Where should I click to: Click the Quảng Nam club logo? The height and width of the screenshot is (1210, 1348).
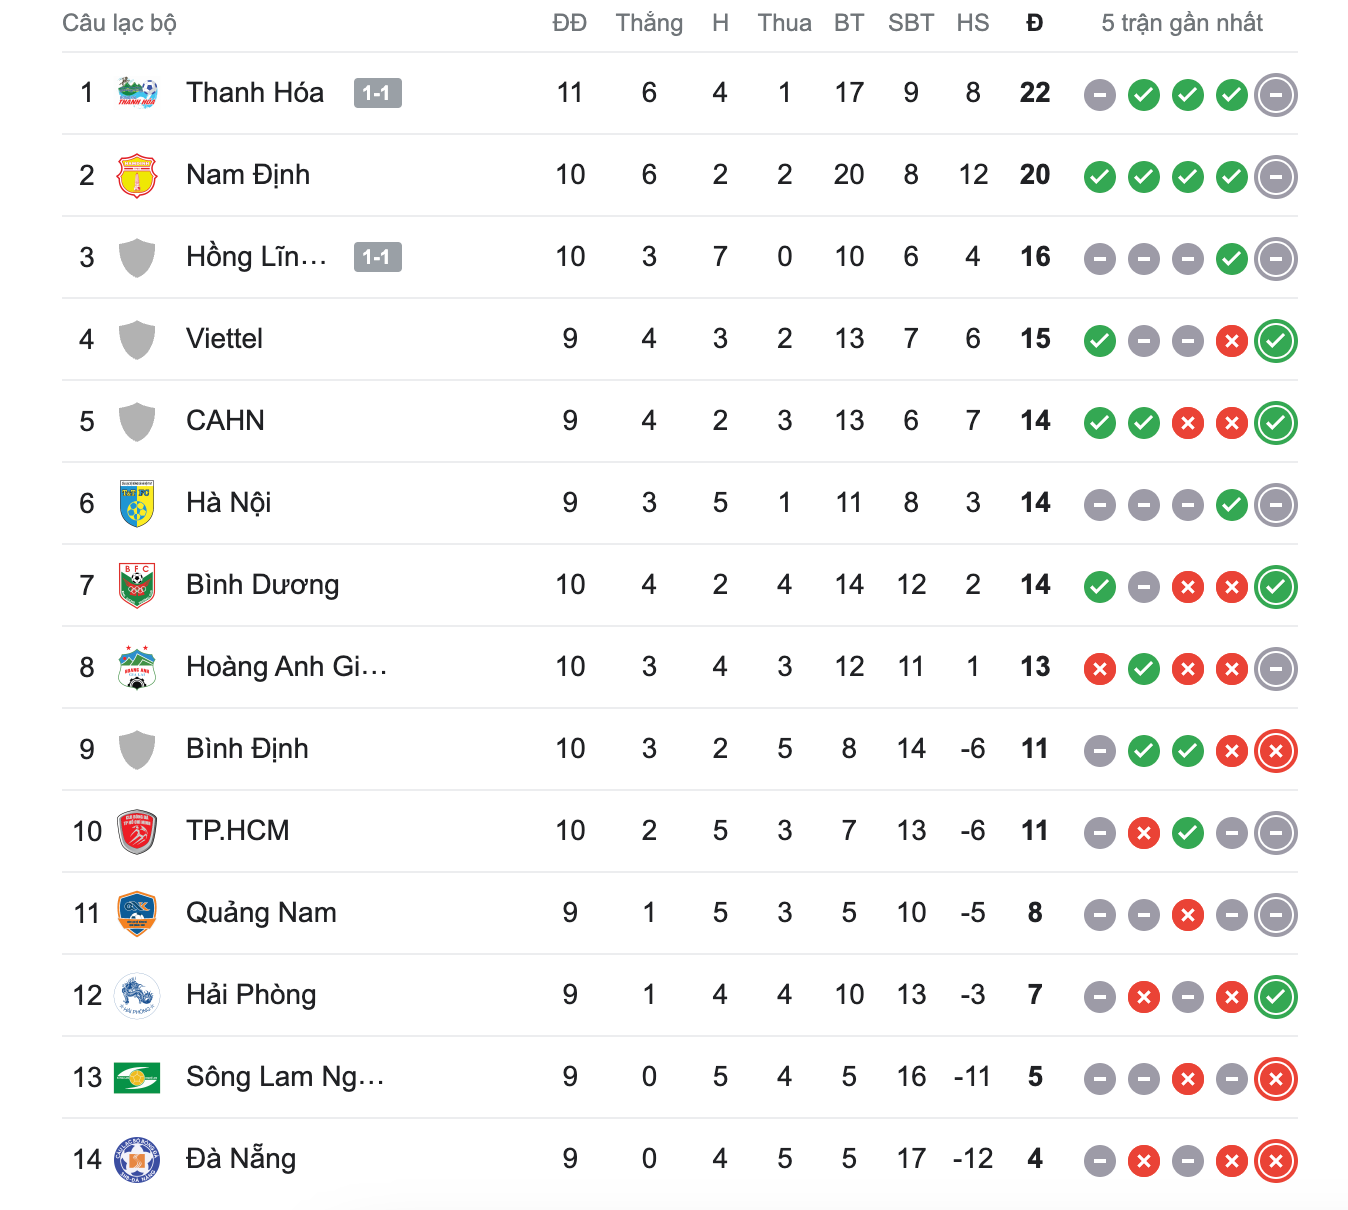click(x=137, y=914)
